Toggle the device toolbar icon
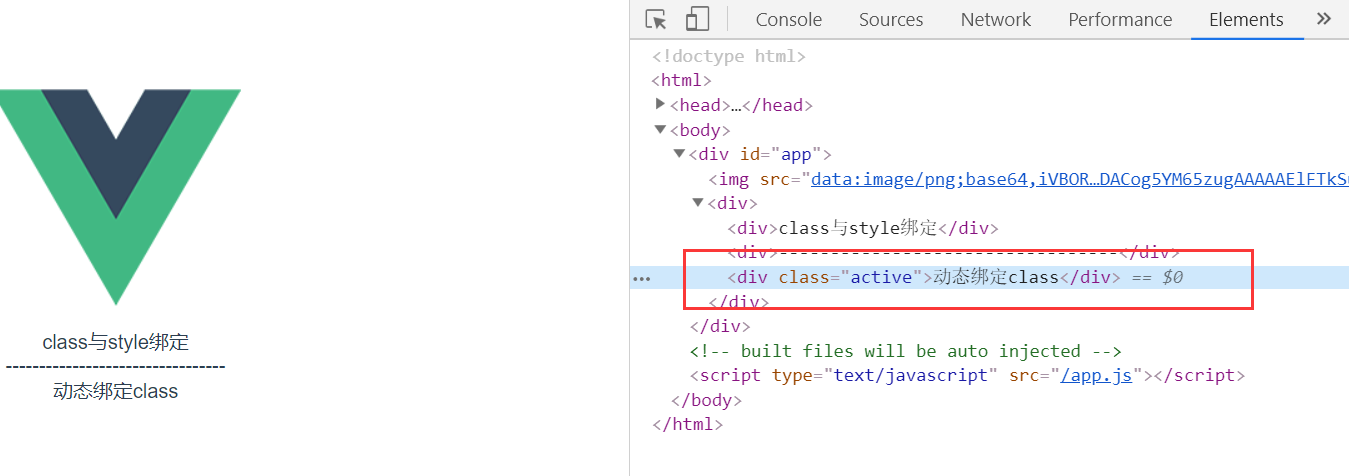This screenshot has width=1349, height=476. click(x=697, y=20)
